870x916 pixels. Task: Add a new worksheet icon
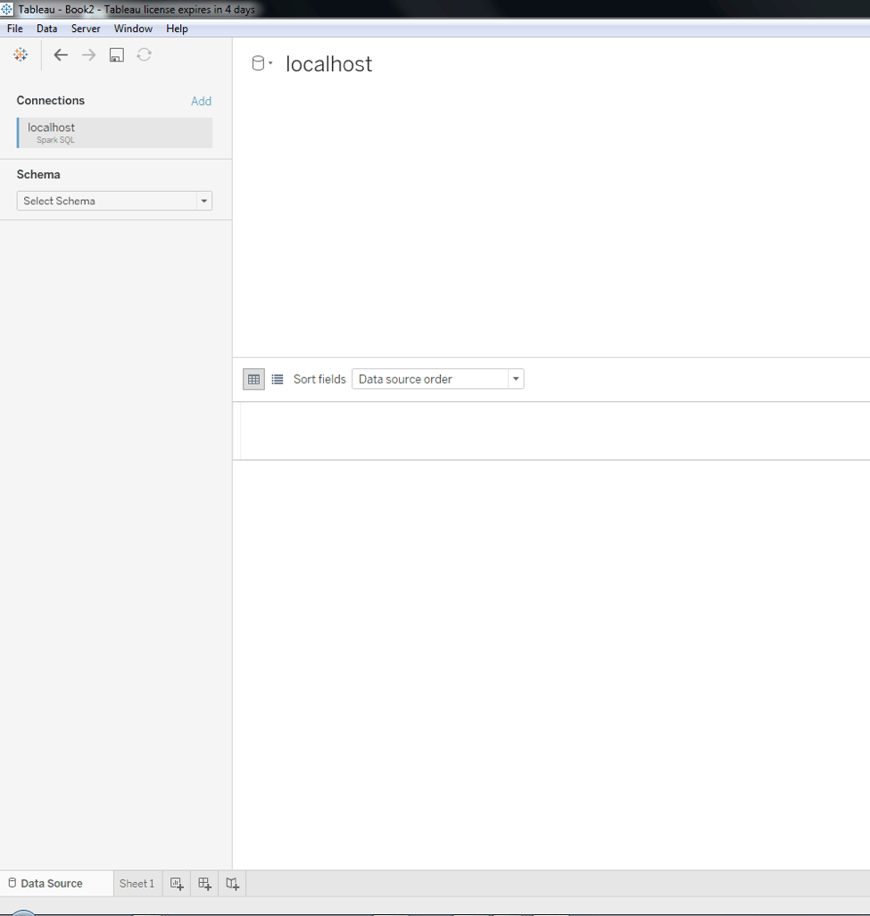click(x=176, y=884)
